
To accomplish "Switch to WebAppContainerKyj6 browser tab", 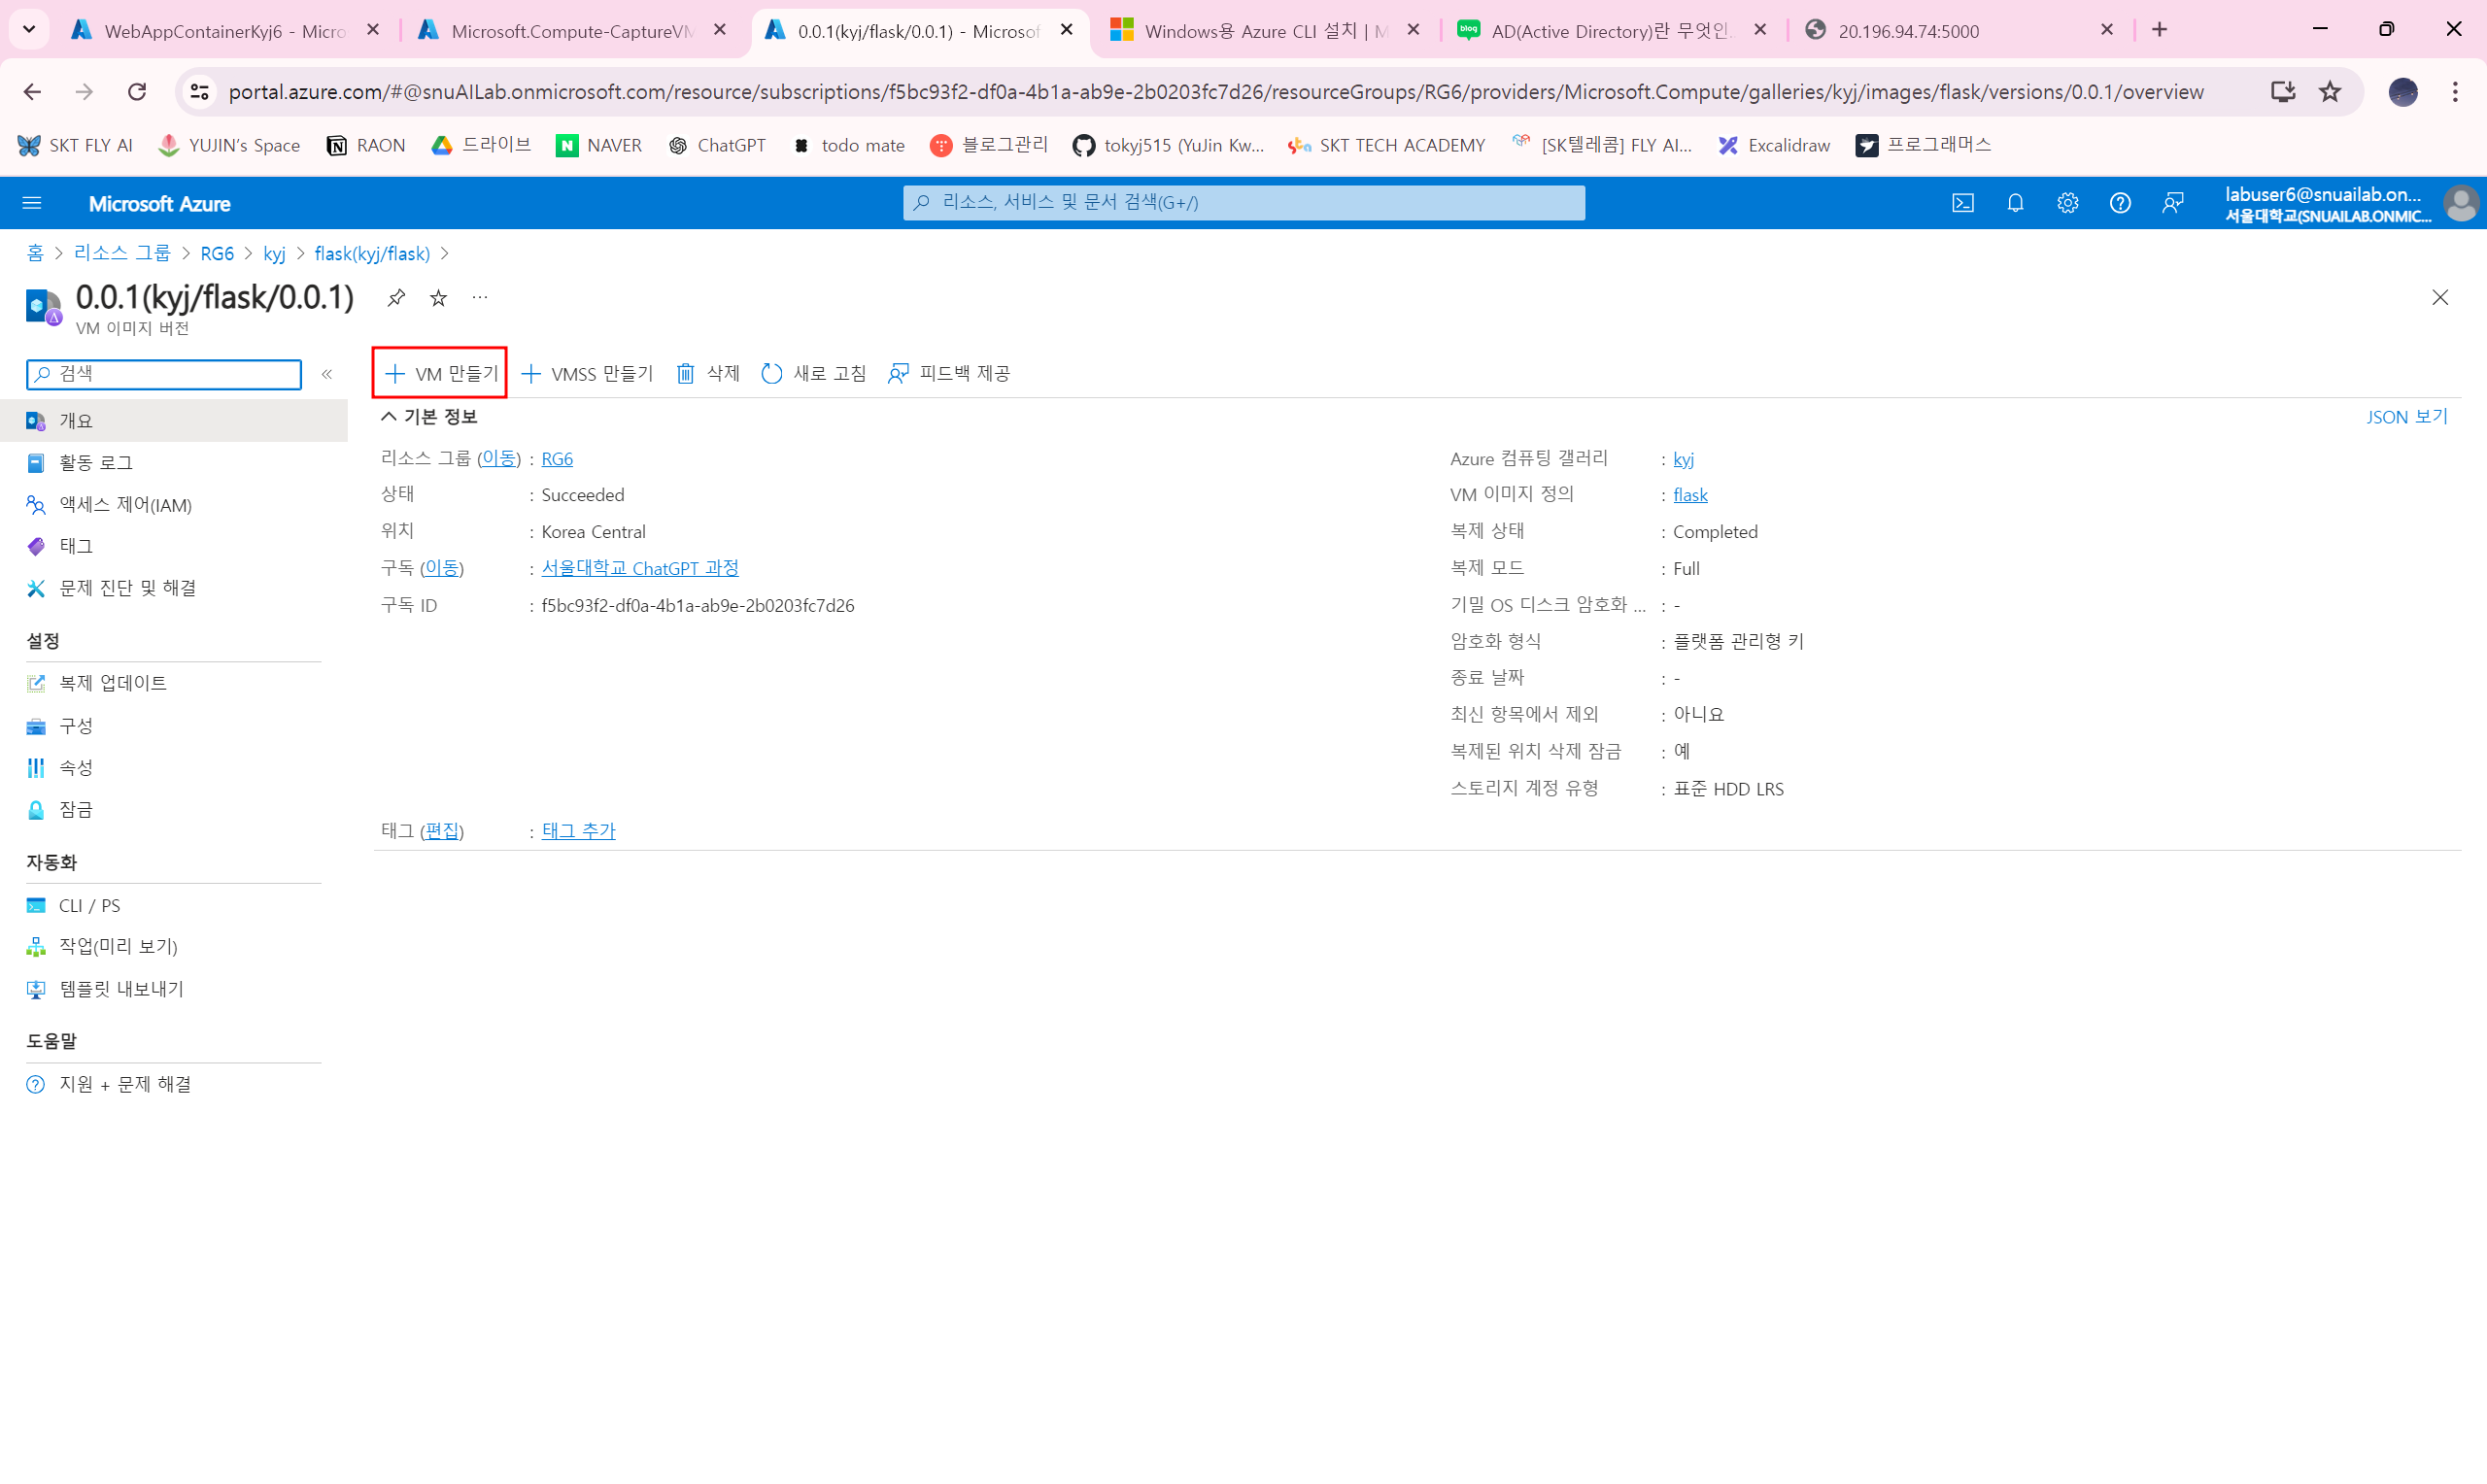I will click(223, 31).
